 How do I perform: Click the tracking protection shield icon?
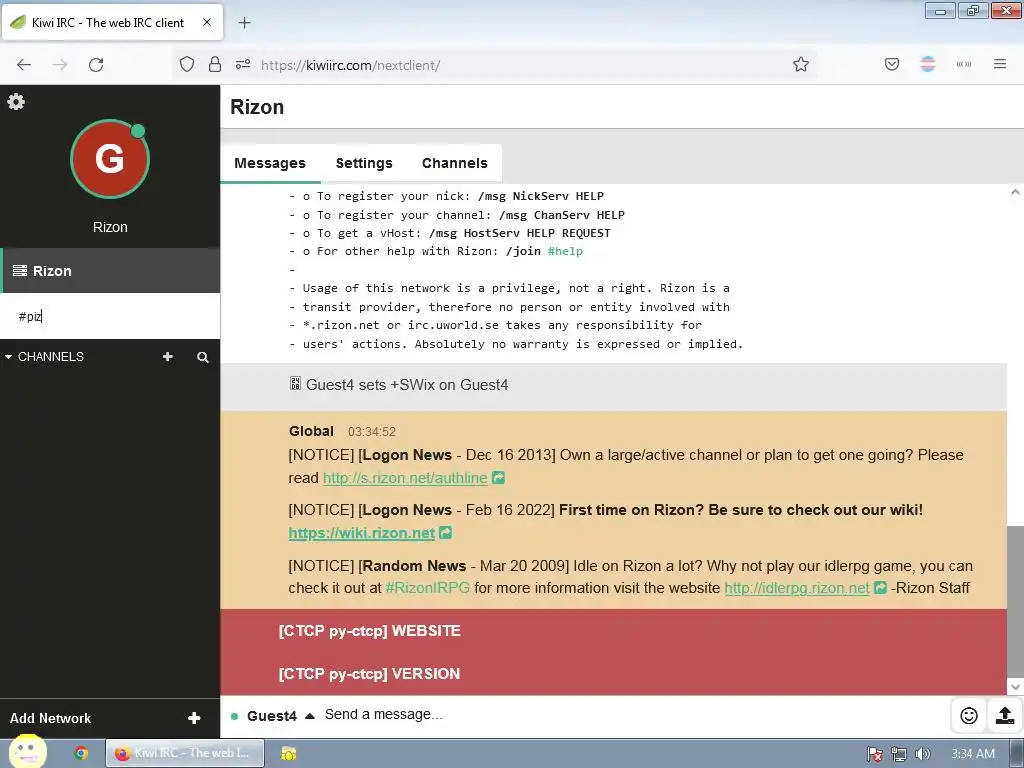[x=187, y=64]
